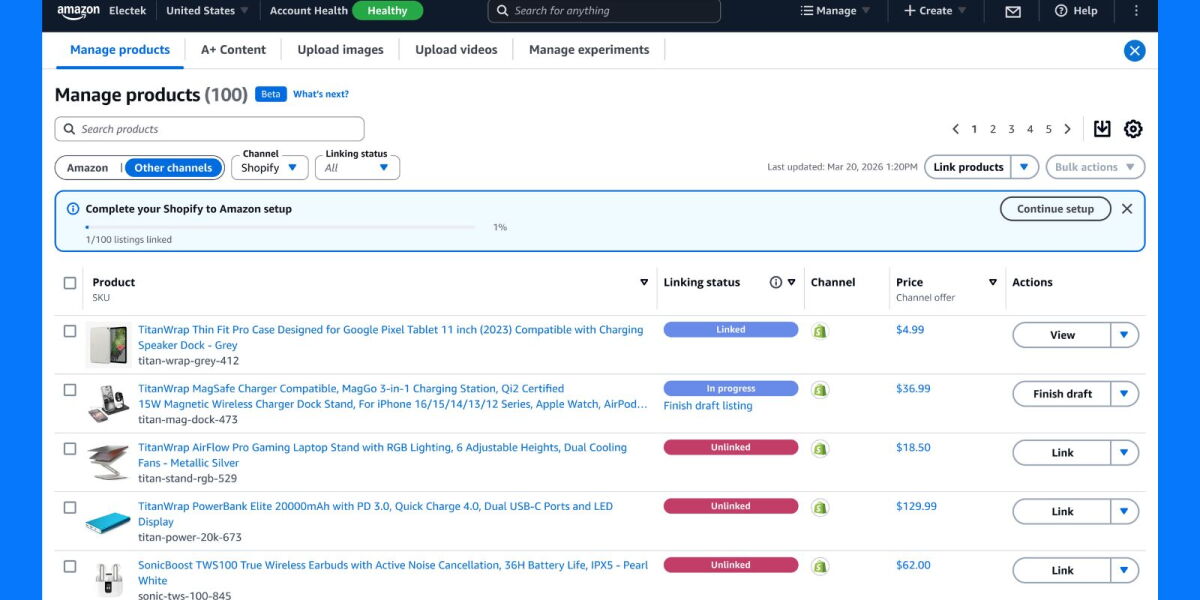The height and width of the screenshot is (600, 1200).
Task: Open the Bulk actions dropdown
Action: (x=1095, y=167)
